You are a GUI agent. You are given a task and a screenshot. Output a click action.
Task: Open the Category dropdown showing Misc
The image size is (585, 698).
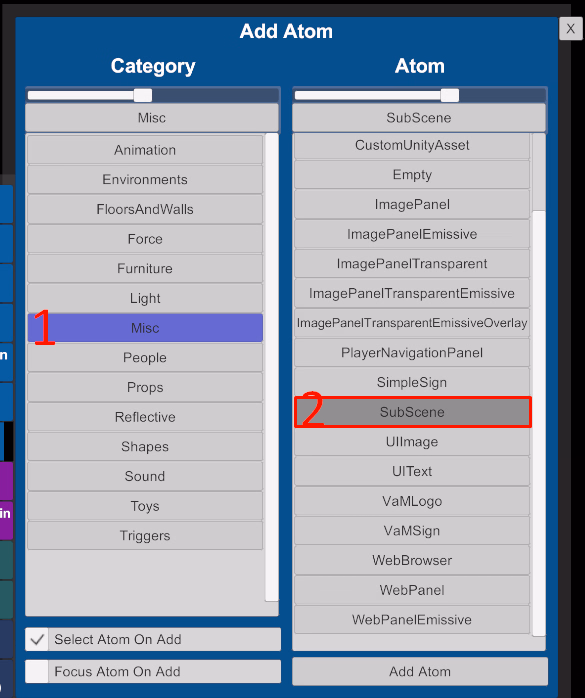pyautogui.click(x=152, y=118)
